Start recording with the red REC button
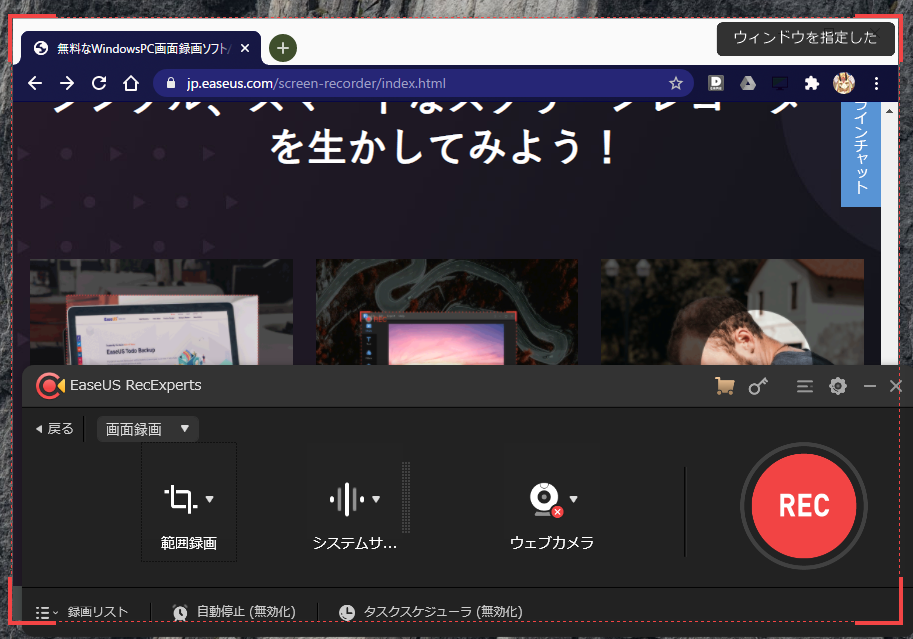This screenshot has height=639, width=913. pyautogui.click(x=804, y=506)
